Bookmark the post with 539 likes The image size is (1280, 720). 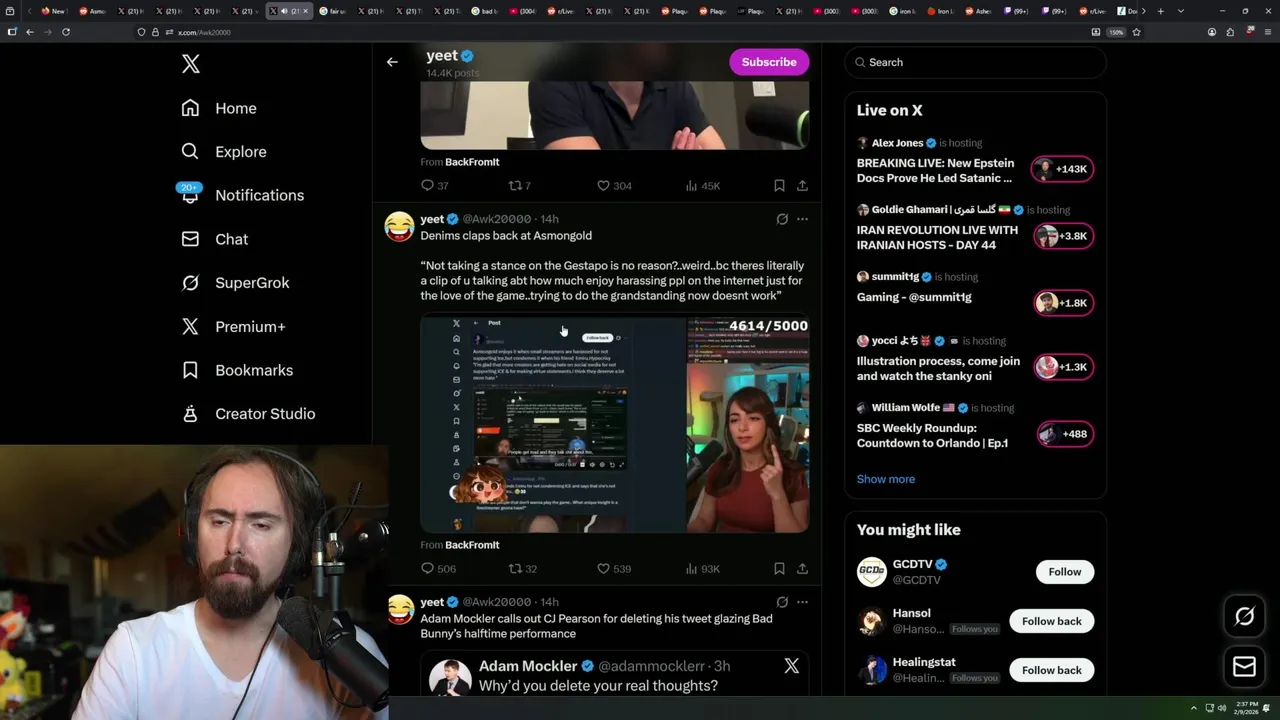(x=779, y=569)
